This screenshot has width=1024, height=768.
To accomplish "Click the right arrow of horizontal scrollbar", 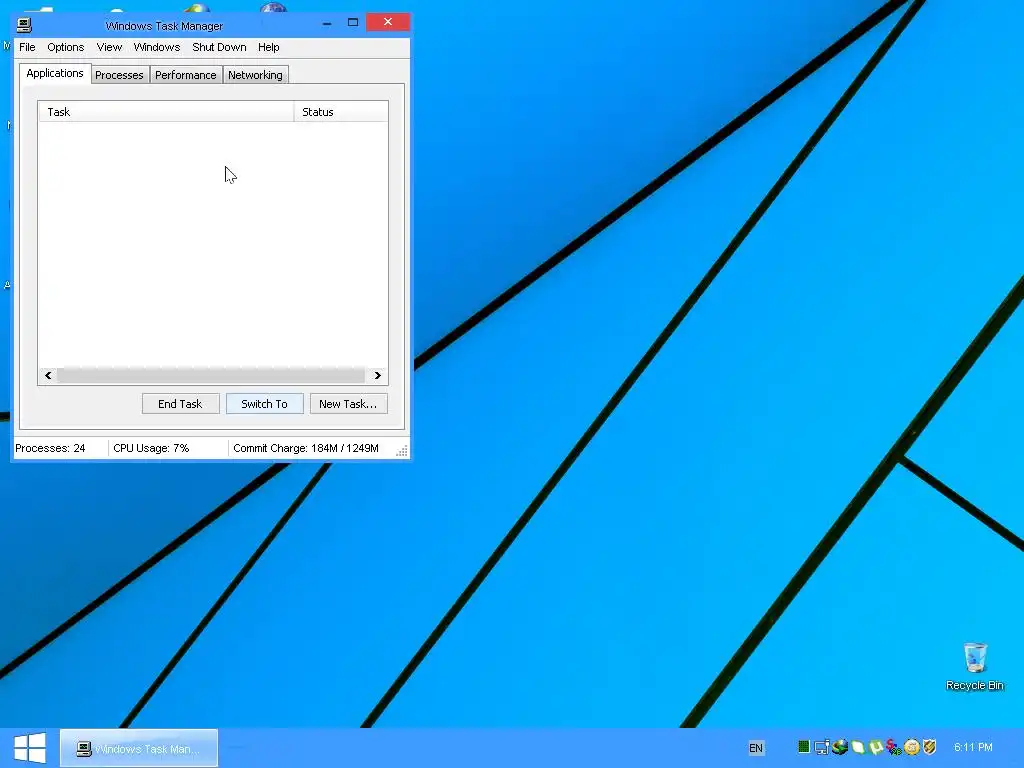I will click(377, 376).
